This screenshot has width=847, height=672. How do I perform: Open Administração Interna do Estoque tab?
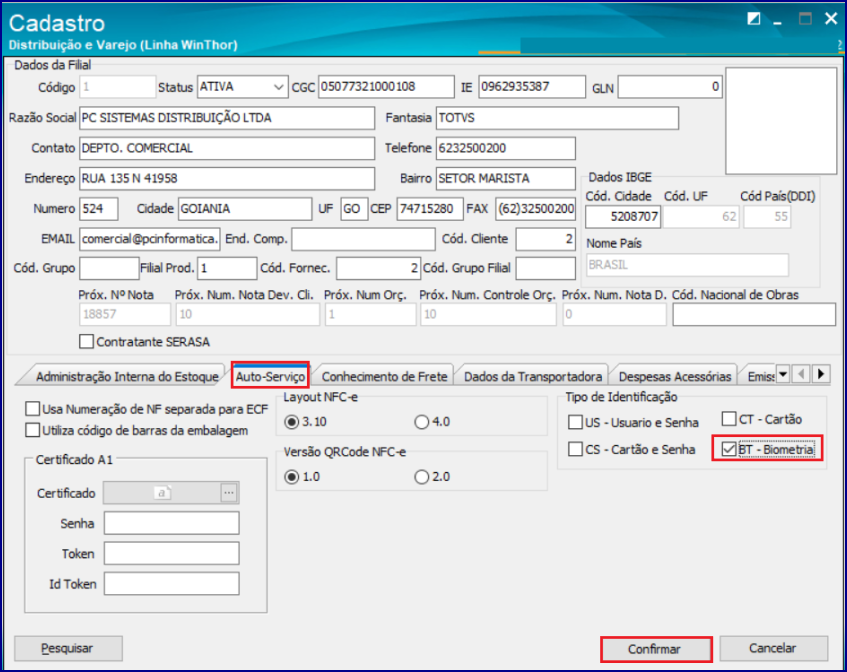[x=127, y=377]
